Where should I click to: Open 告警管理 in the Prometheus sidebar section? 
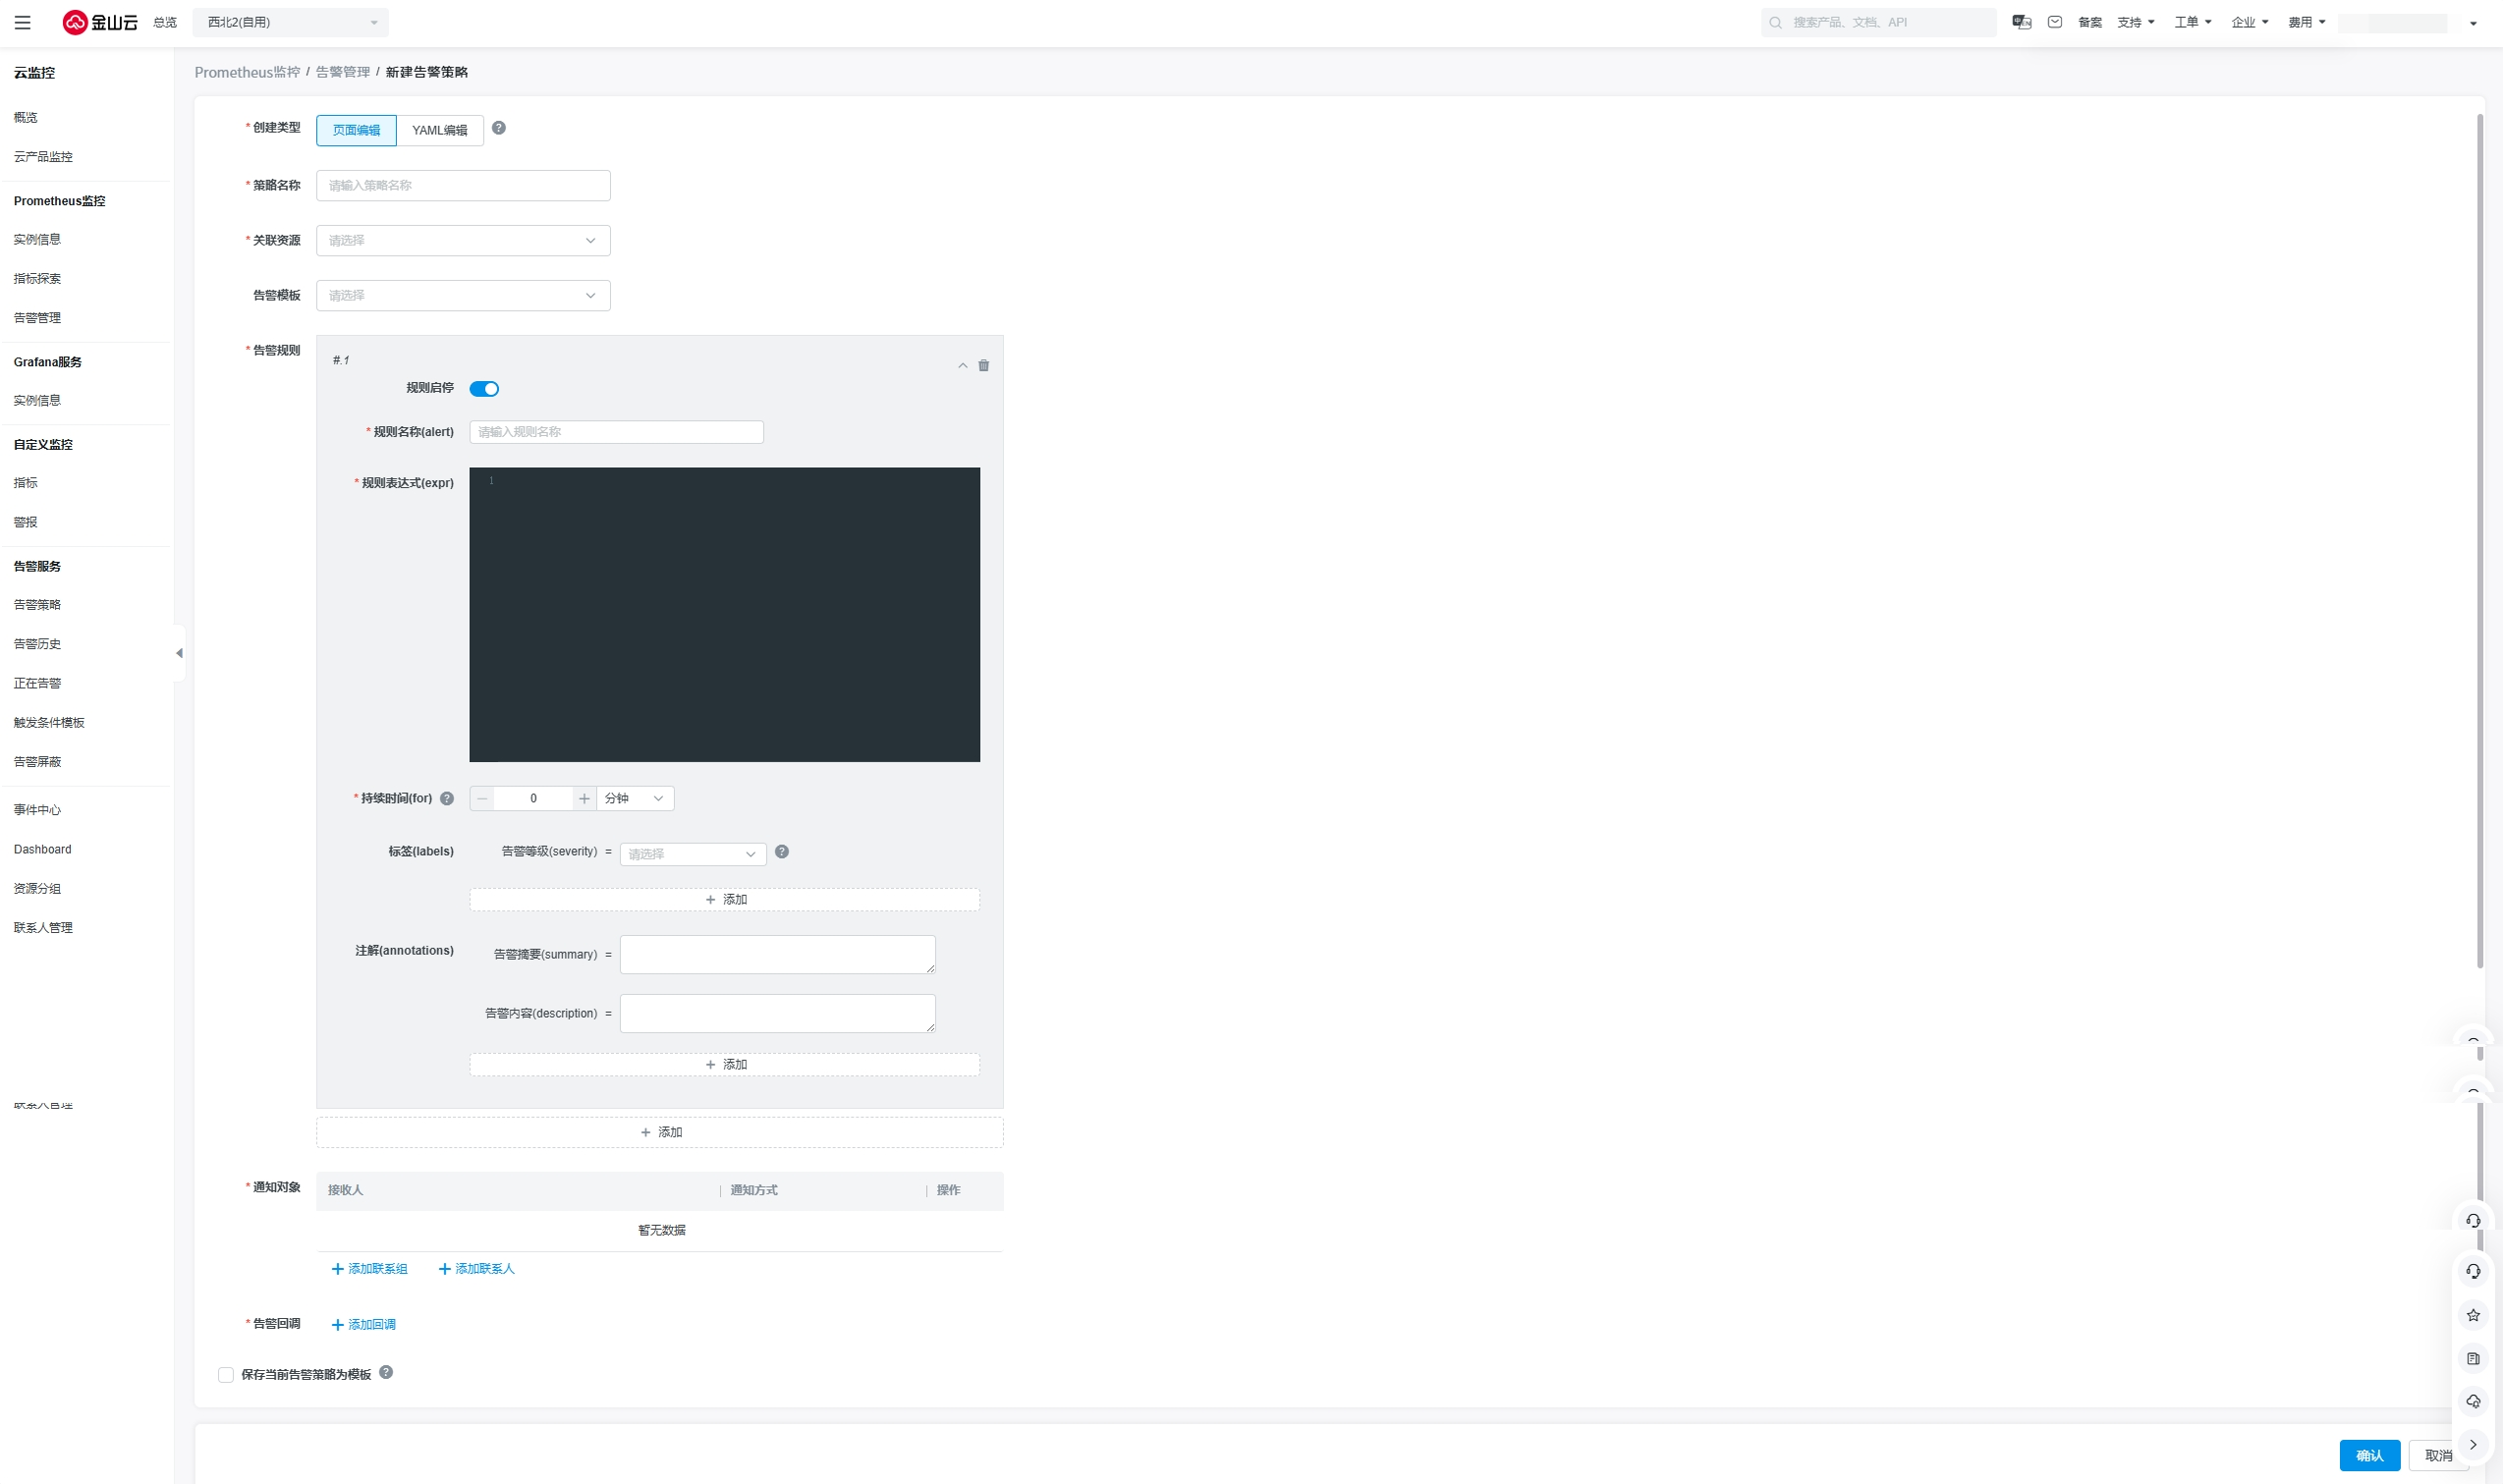pyautogui.click(x=37, y=318)
